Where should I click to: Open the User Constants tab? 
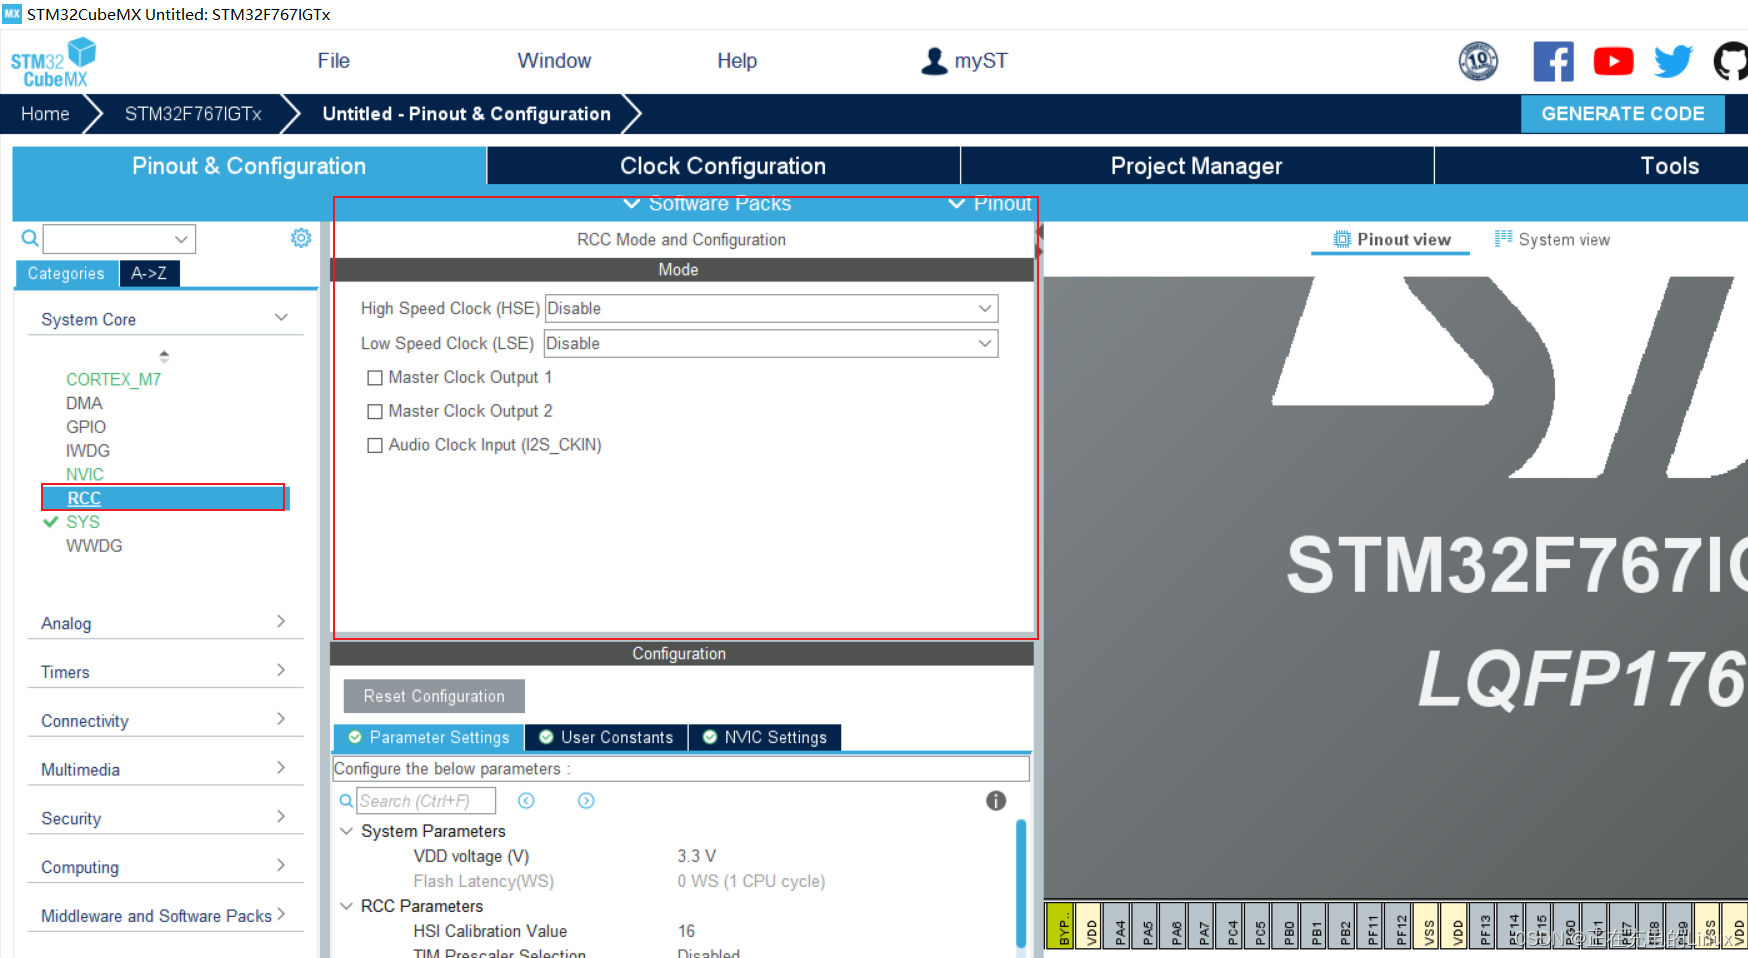(606, 737)
